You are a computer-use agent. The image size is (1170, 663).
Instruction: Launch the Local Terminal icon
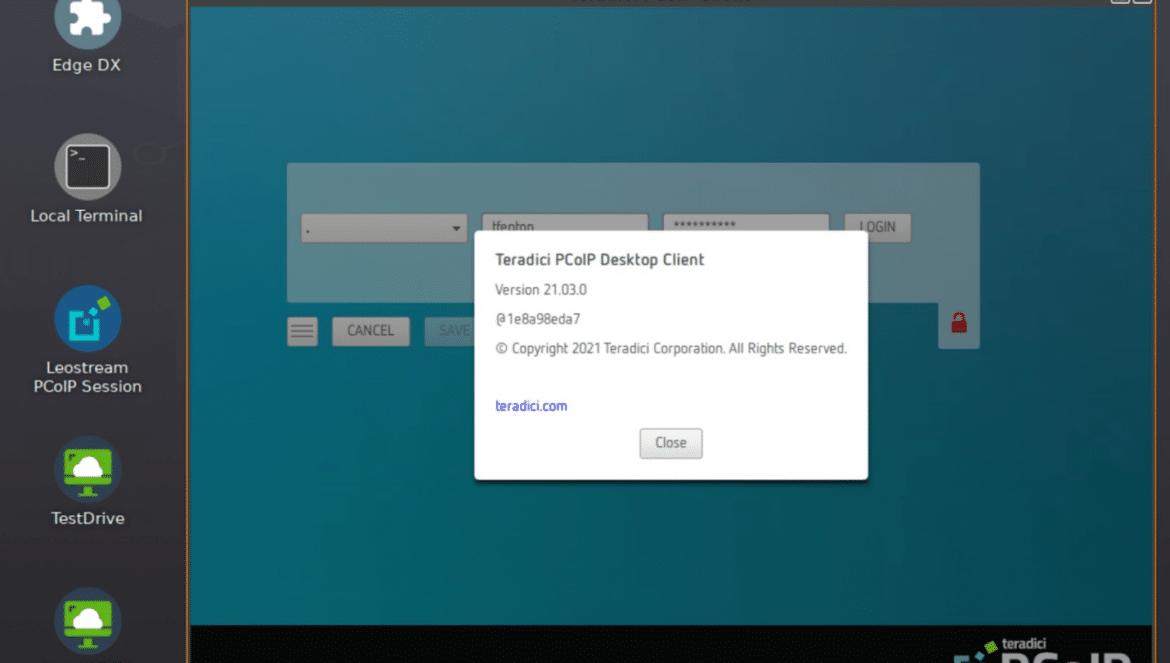click(87, 166)
